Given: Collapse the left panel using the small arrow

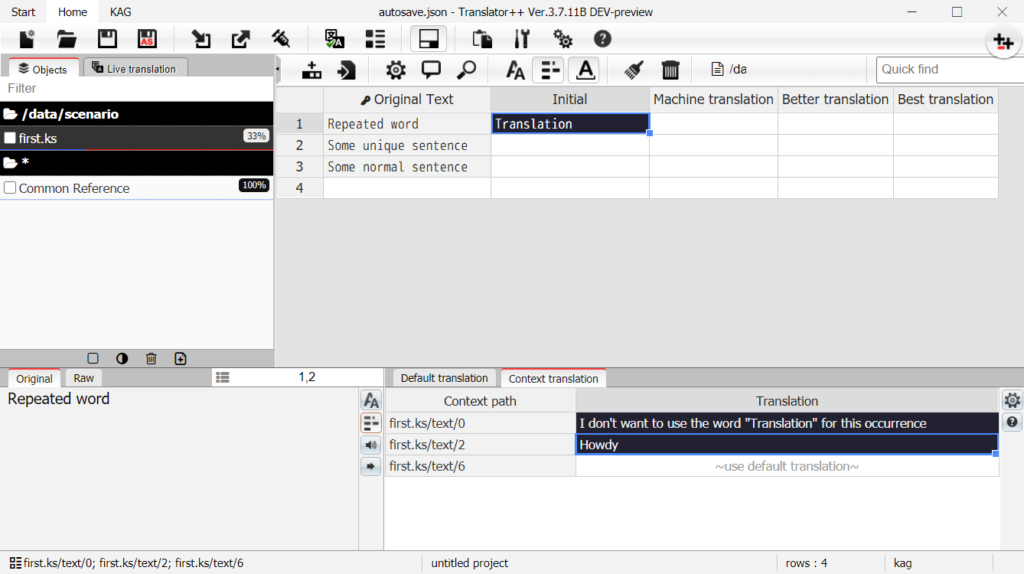Looking at the screenshot, I should point(278,69).
